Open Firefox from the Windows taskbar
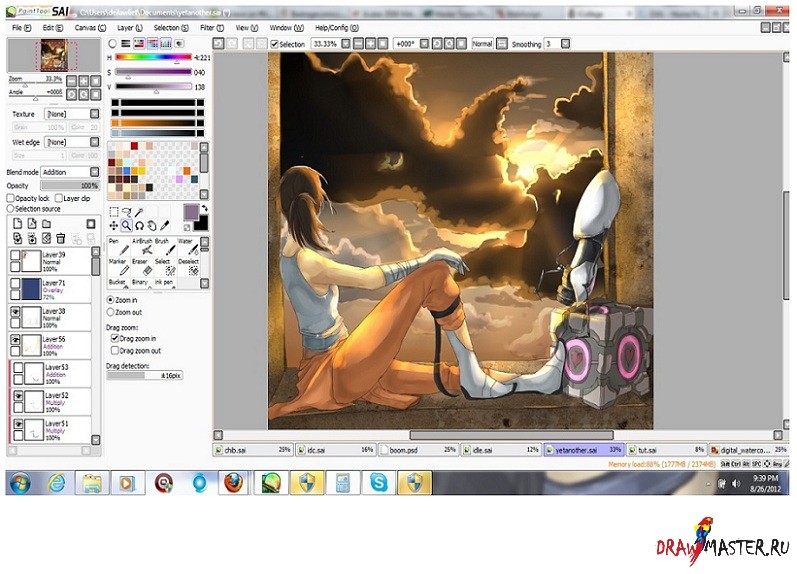Viewport: 797px width, 574px height. 233,482
